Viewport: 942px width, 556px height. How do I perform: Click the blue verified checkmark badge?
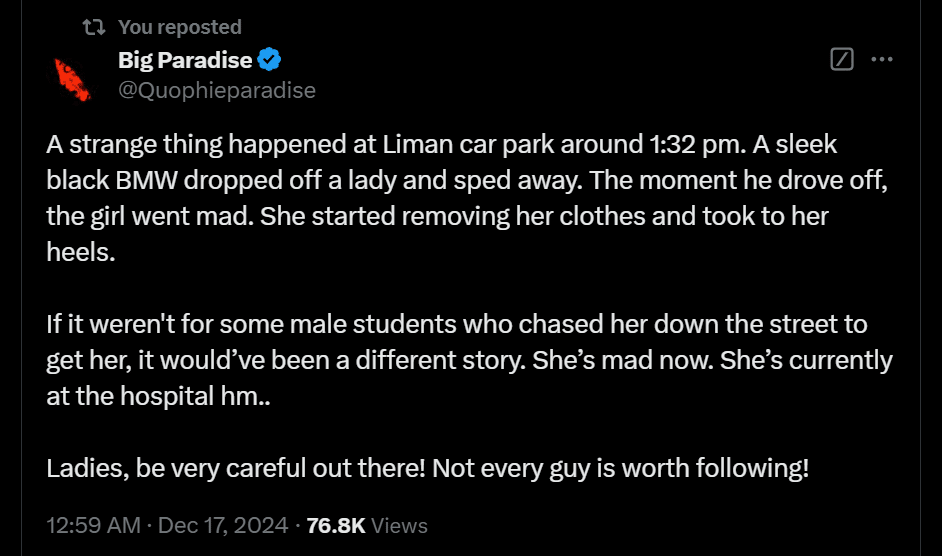(x=269, y=60)
